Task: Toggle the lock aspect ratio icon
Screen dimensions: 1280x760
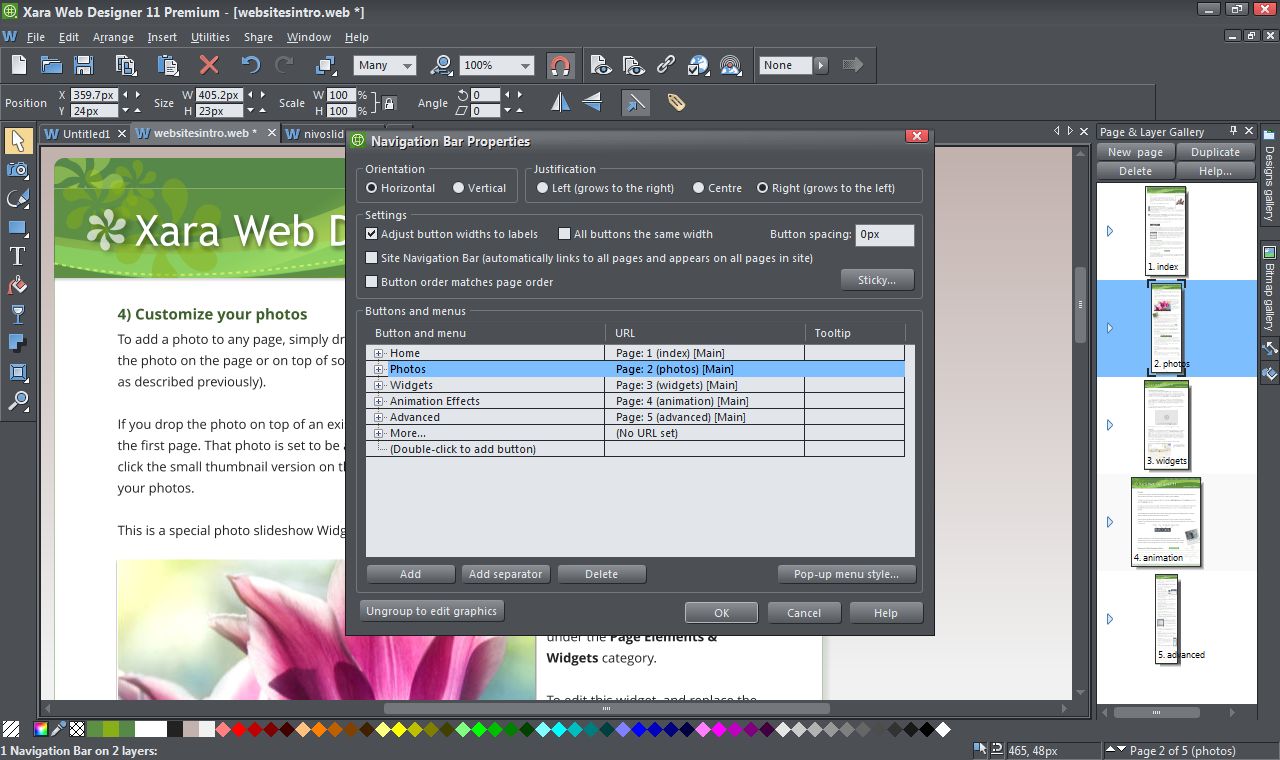Action: [389, 102]
